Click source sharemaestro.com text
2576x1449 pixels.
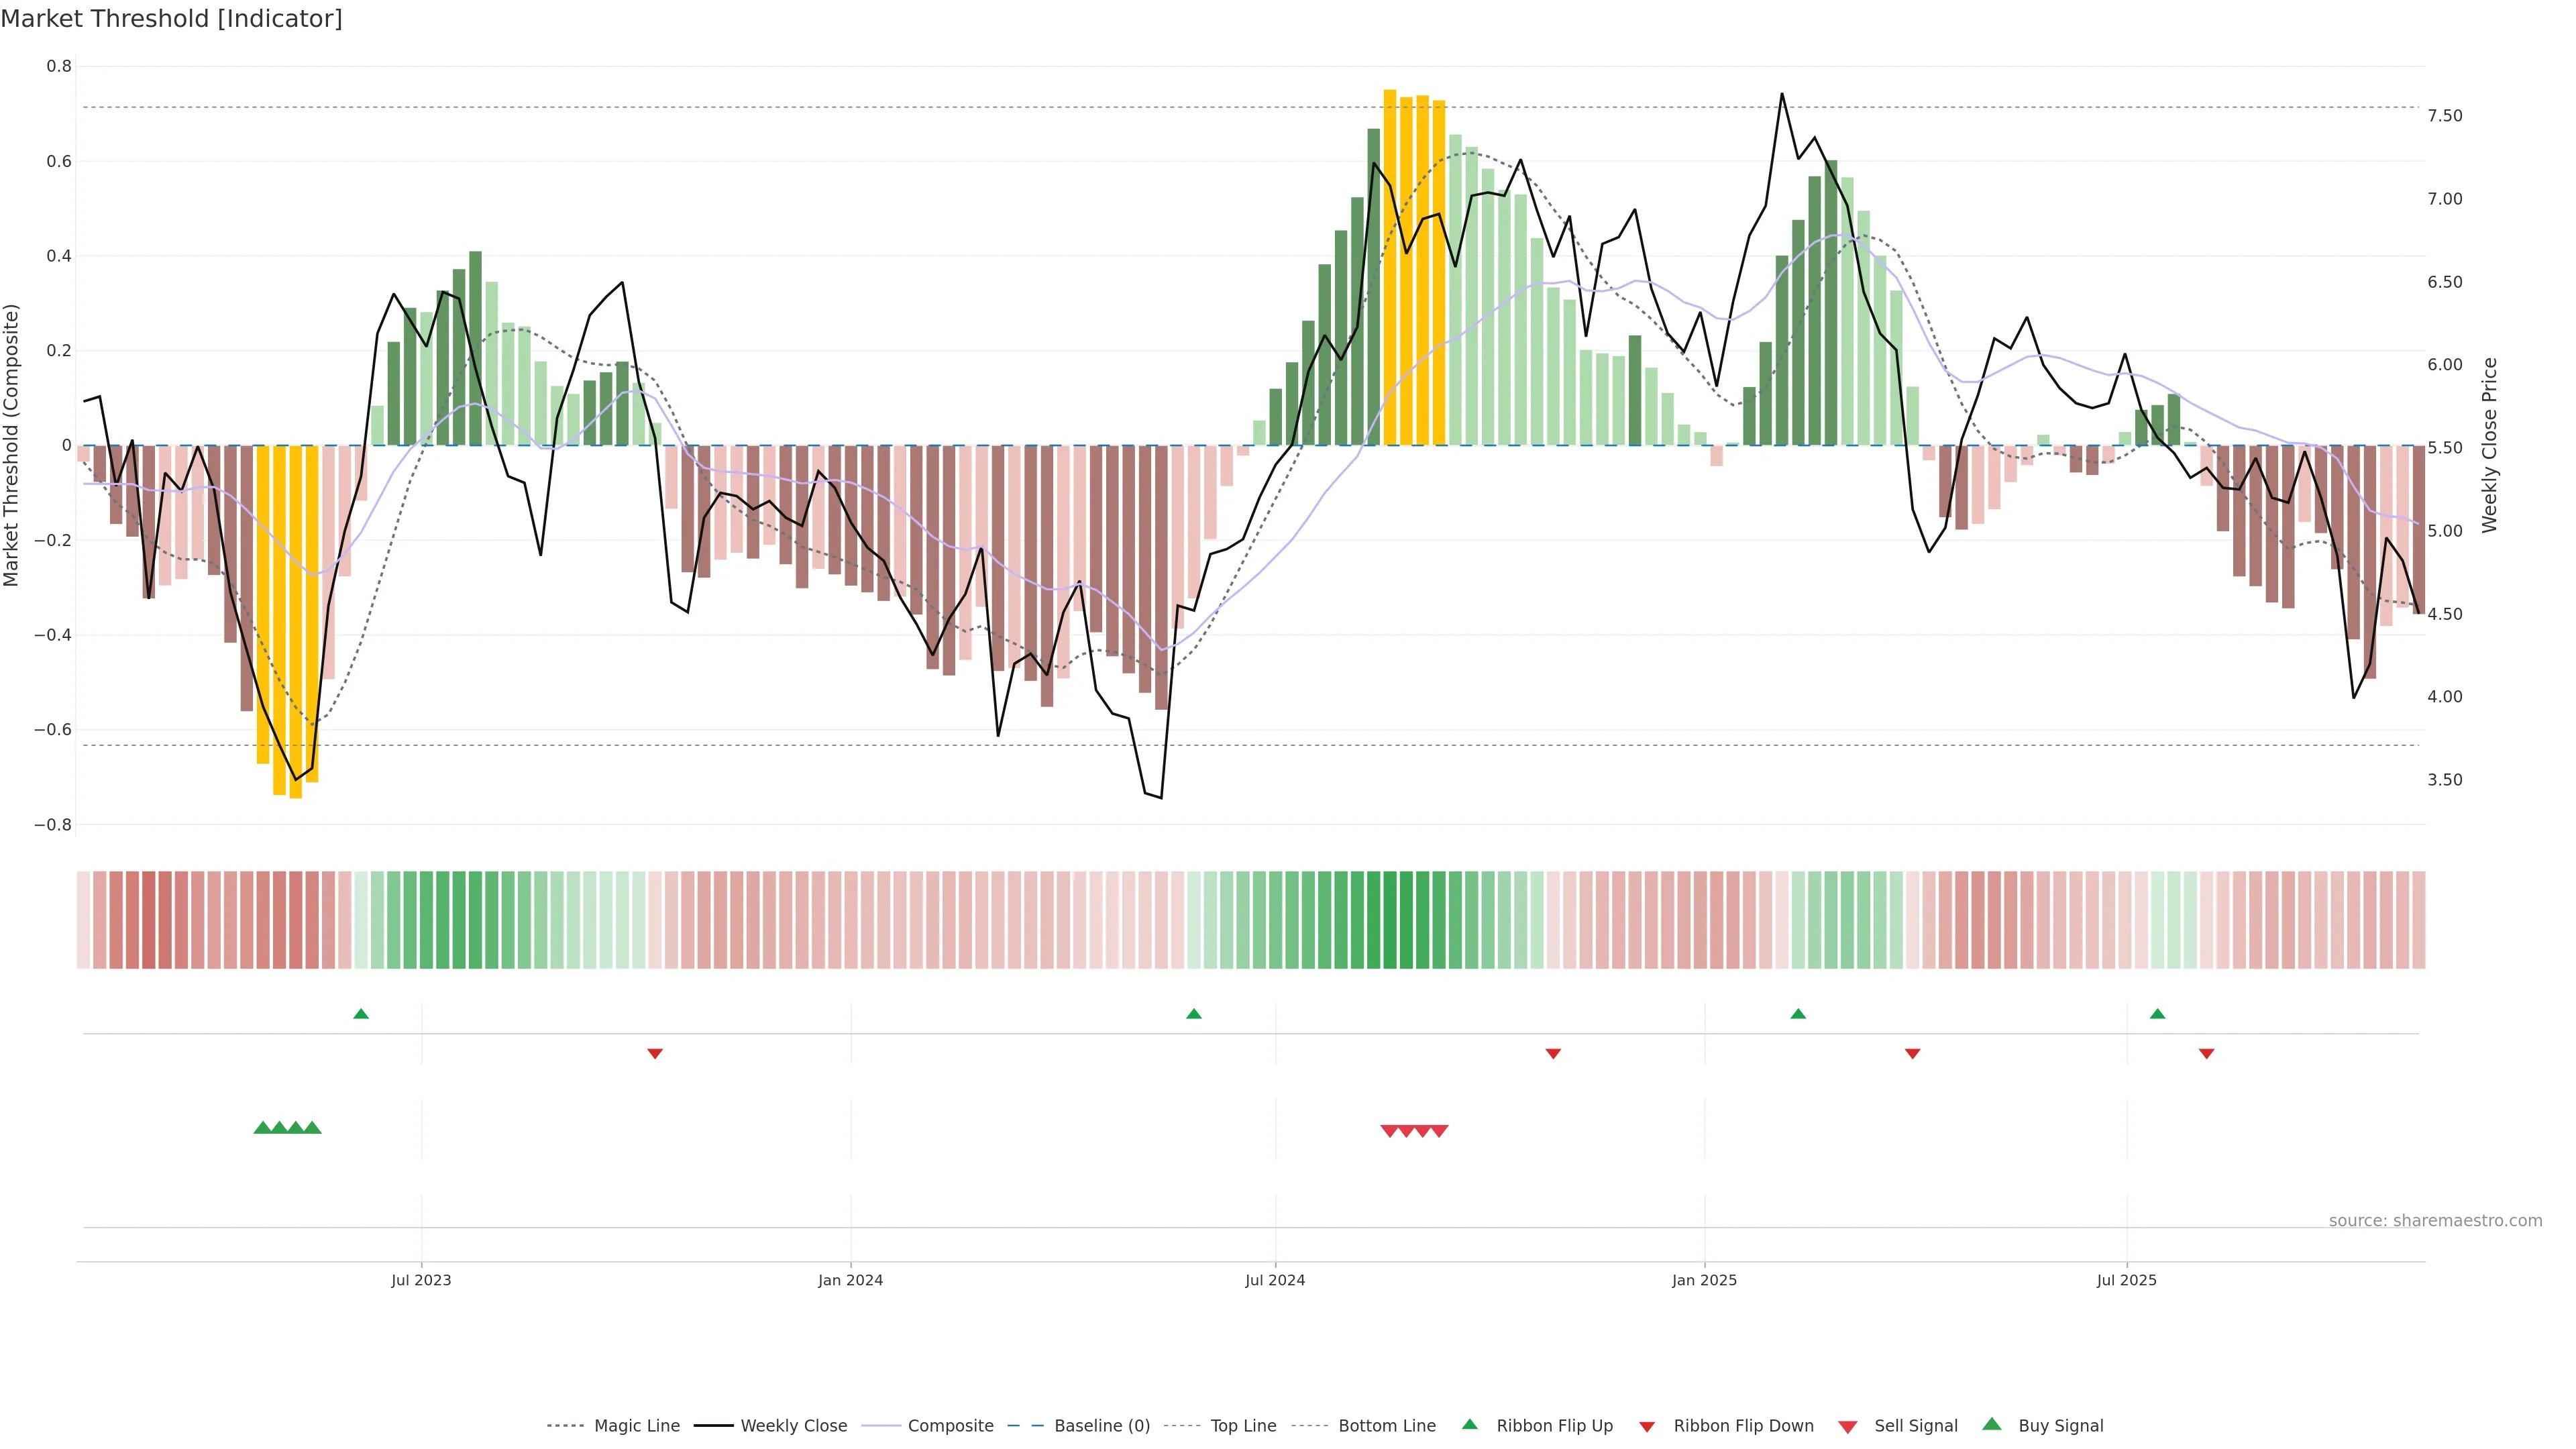click(x=2435, y=1221)
